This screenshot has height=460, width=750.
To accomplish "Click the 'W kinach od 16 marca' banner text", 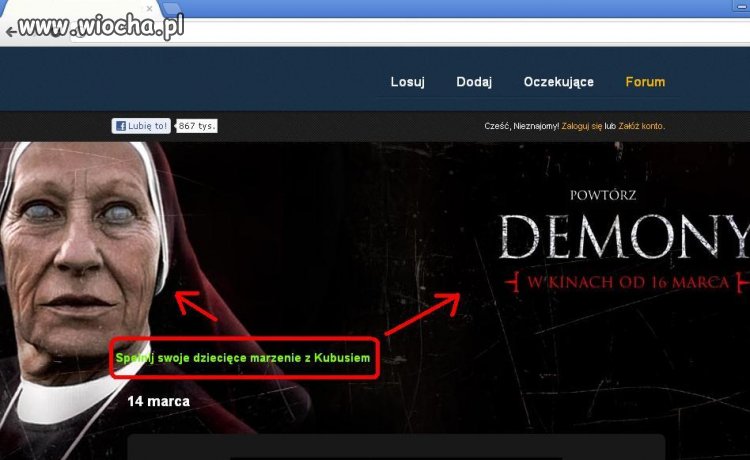I will tap(628, 282).
